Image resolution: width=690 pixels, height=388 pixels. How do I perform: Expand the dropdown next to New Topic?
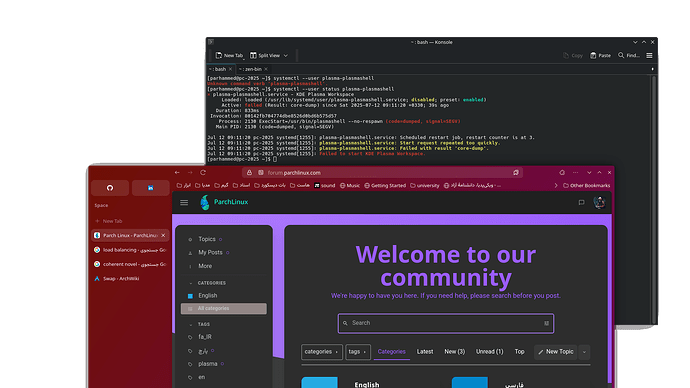pyautogui.click(x=584, y=352)
